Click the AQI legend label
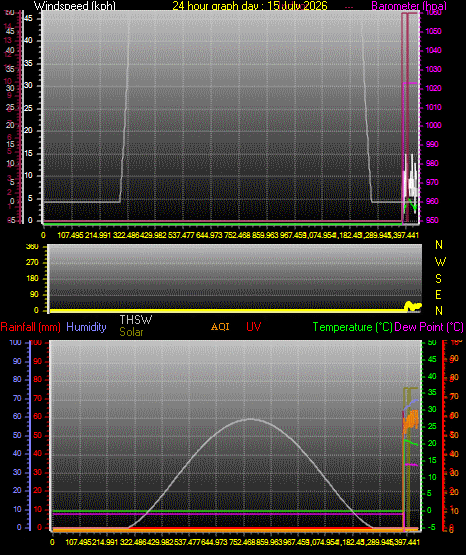Screen dimensions: 466x555 click(x=220, y=327)
